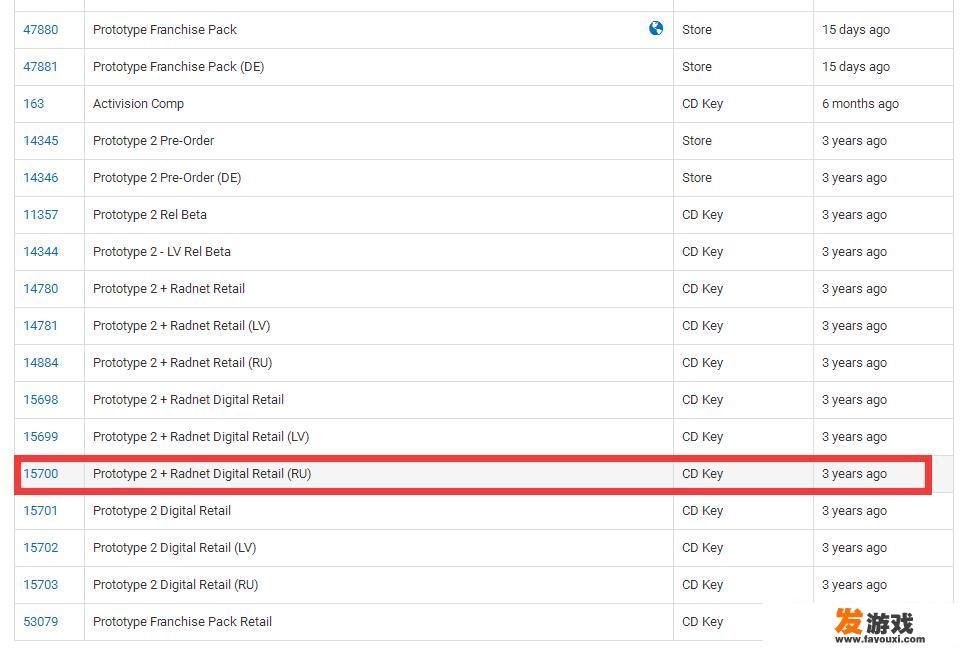Click 'Store' type in row 47881
Viewport: 974px width, 653px height.
(x=697, y=66)
